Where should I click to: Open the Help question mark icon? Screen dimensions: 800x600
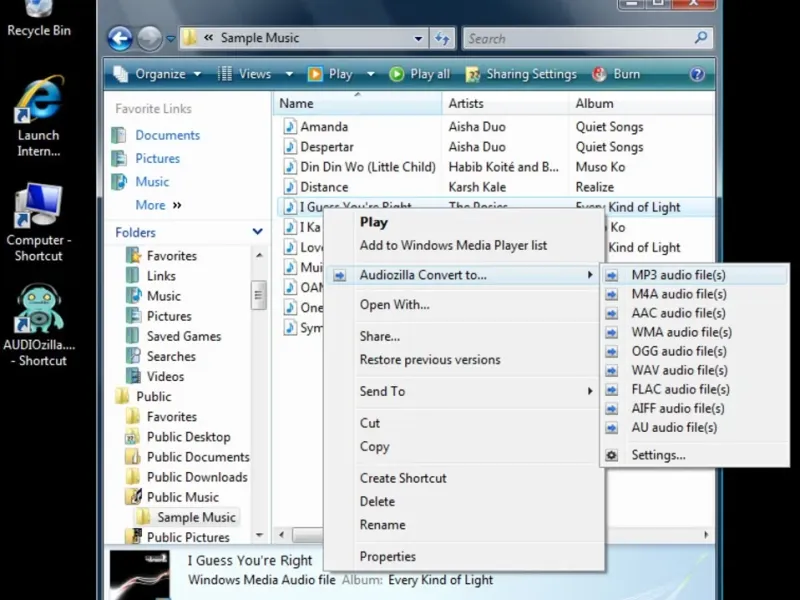[x=697, y=74]
